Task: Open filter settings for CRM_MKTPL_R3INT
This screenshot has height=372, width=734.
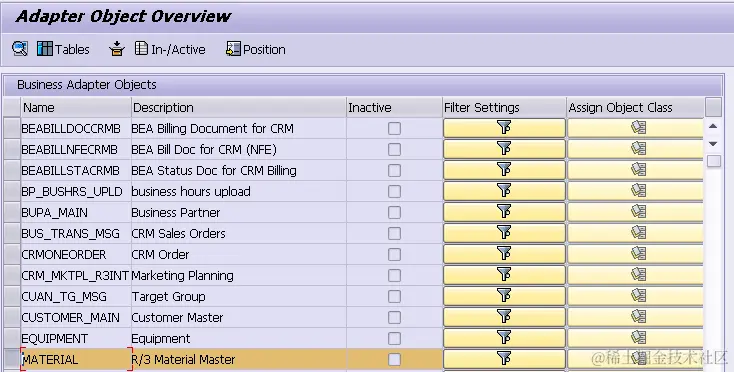Action: tap(504, 276)
